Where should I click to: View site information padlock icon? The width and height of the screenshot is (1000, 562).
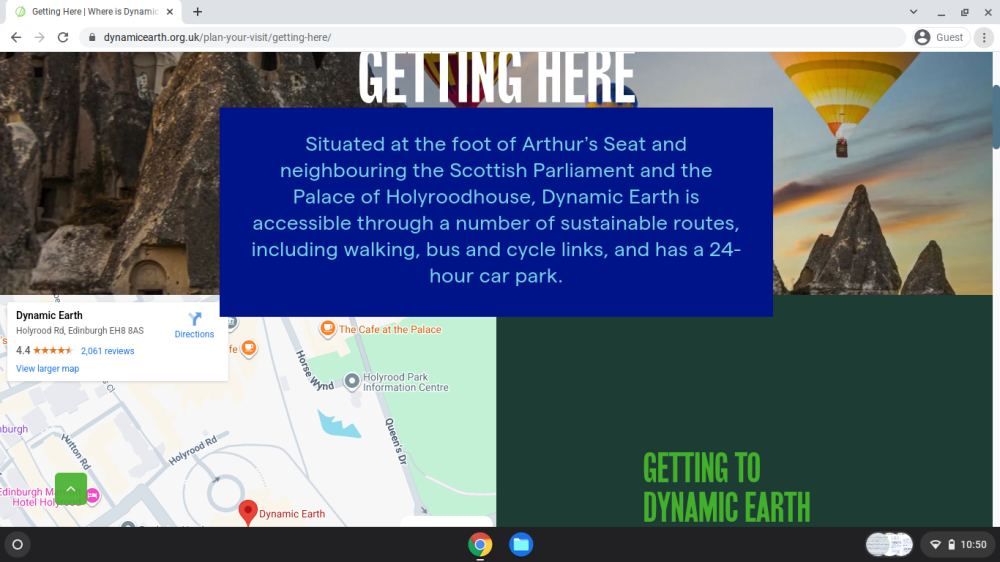[x=92, y=38]
